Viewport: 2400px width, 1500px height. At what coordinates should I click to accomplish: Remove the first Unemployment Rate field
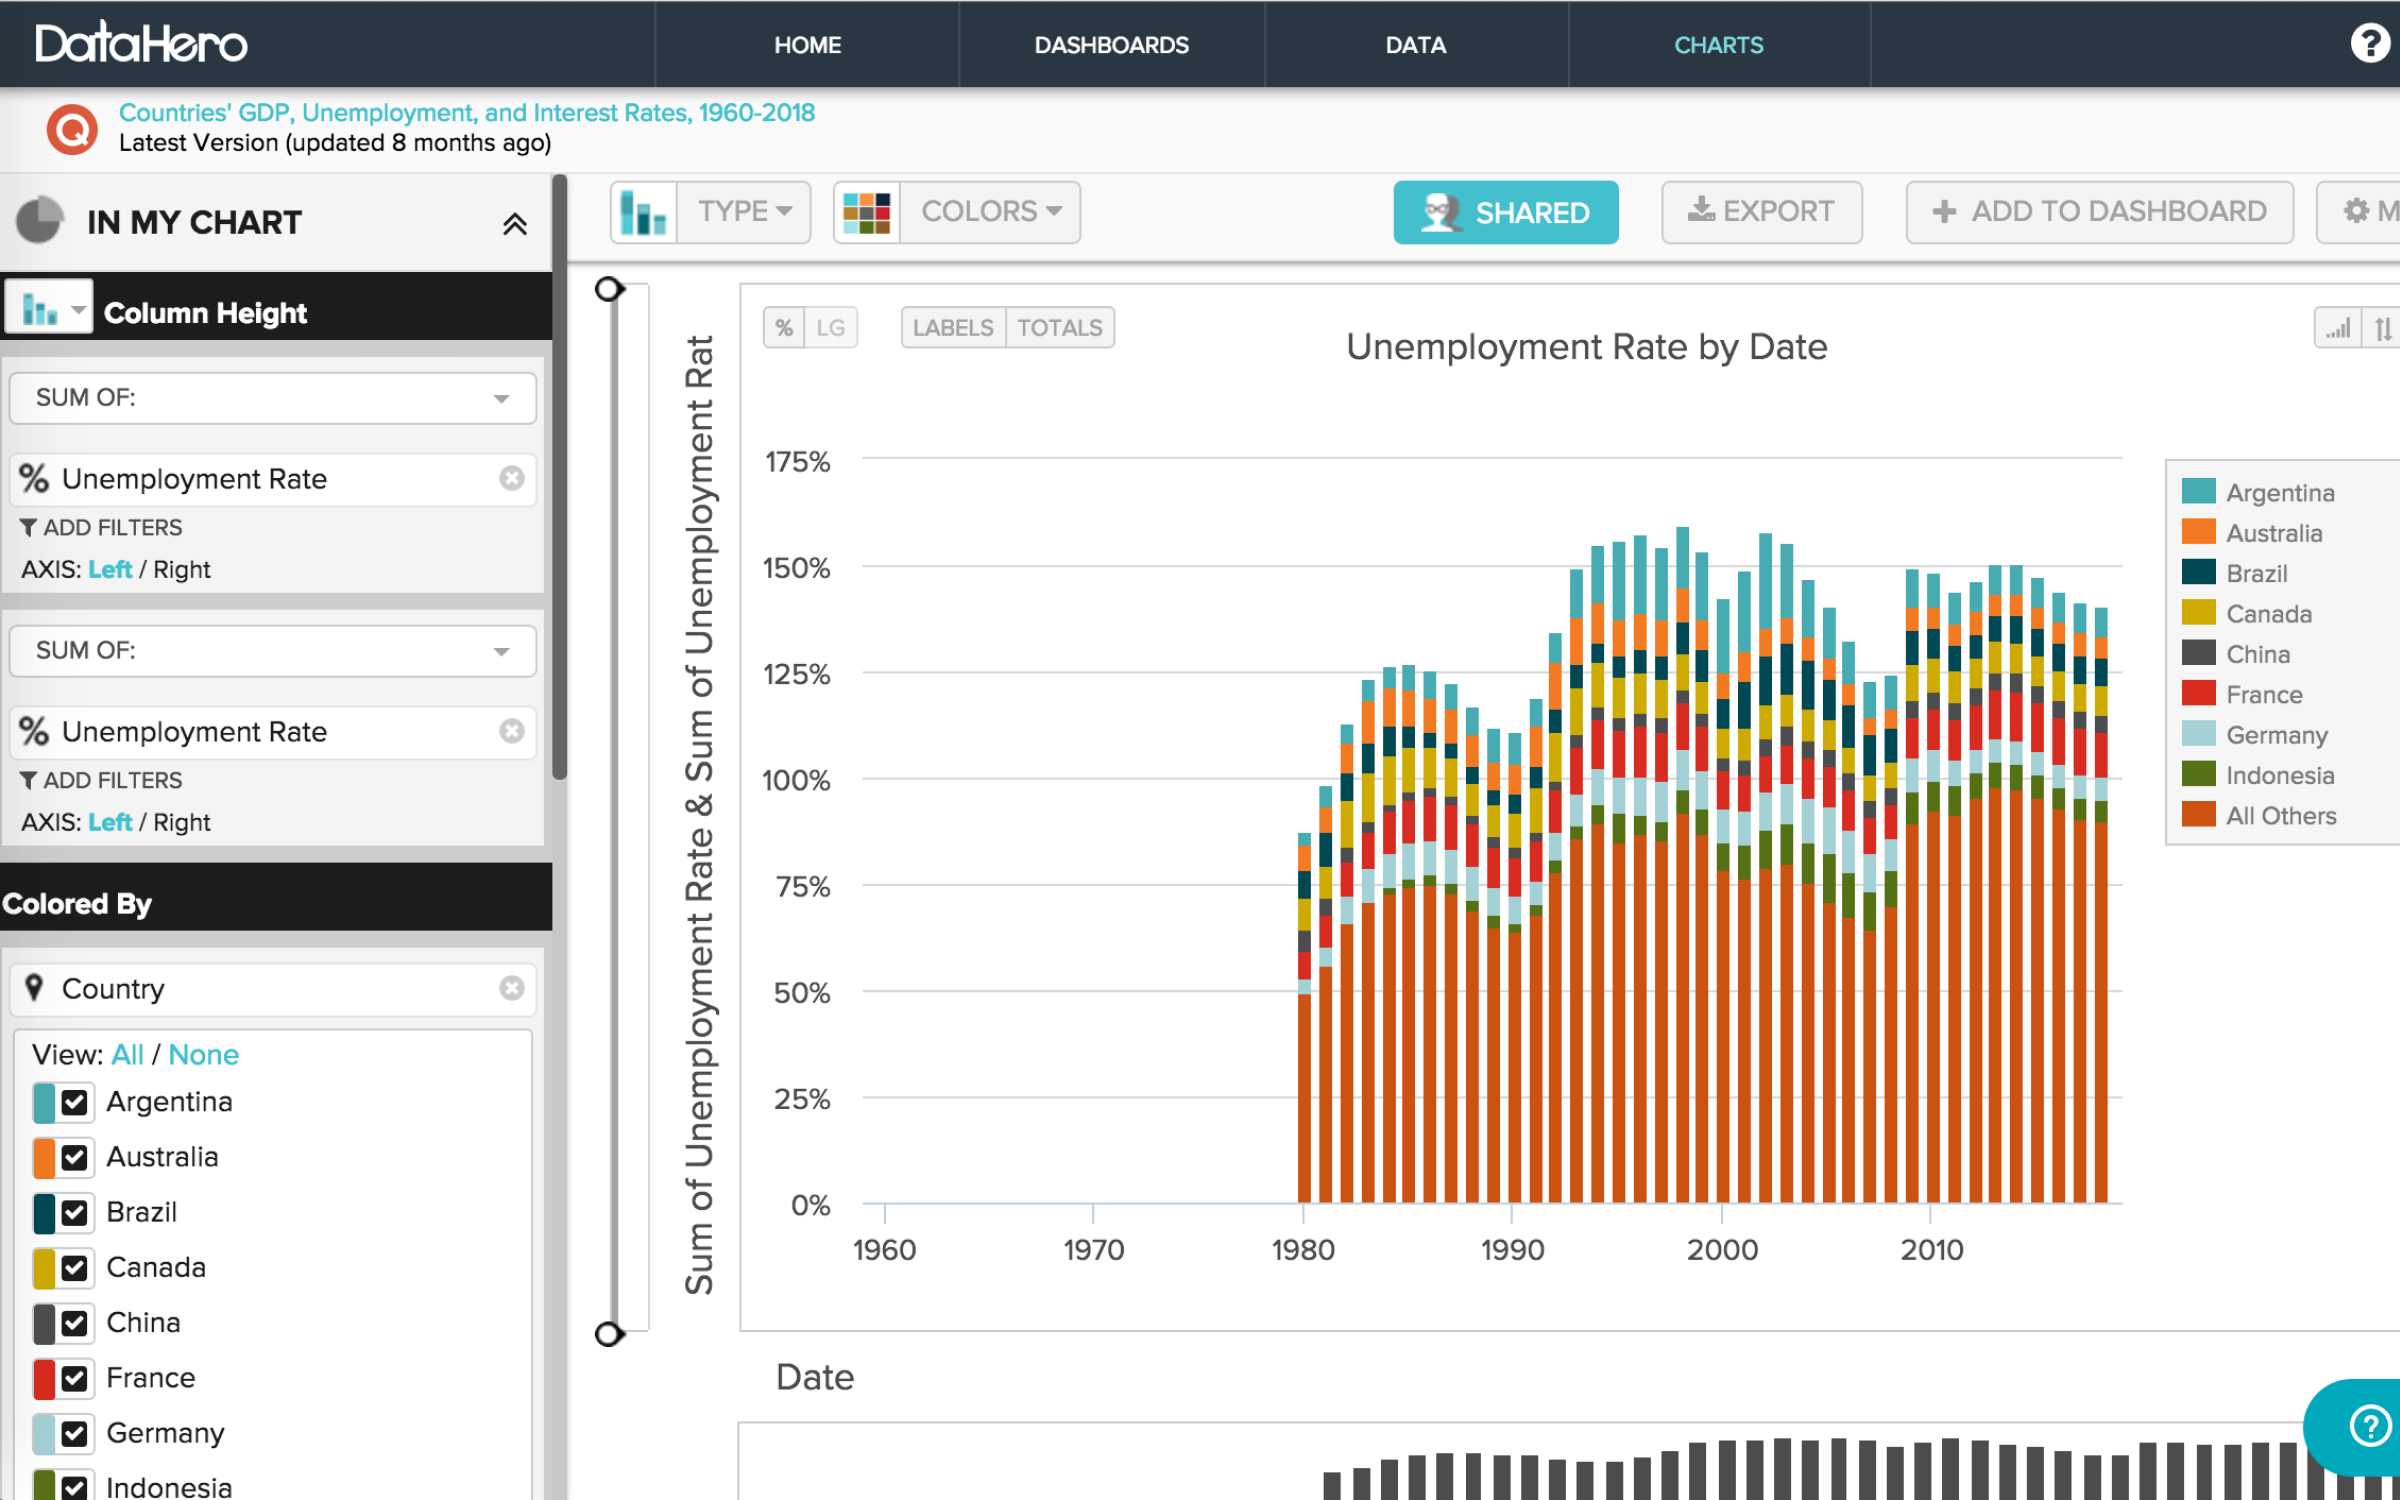512,479
